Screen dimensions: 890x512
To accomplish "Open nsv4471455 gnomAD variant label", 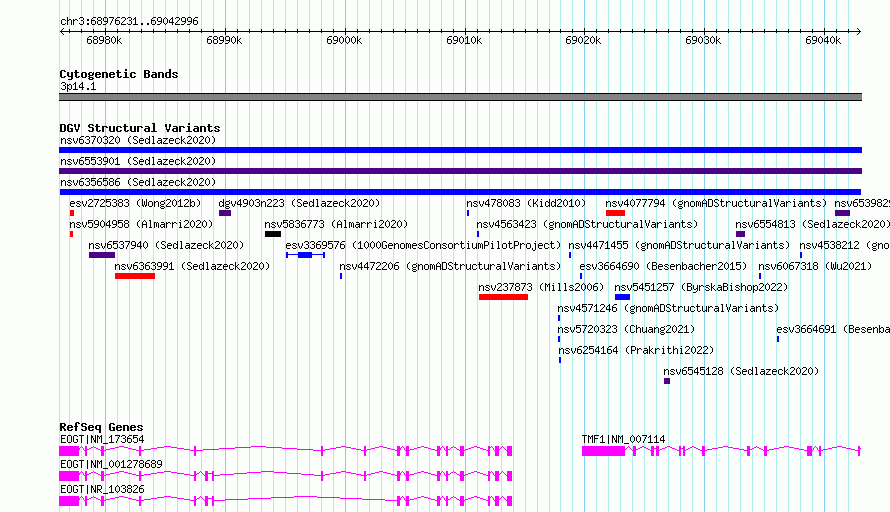I will coord(679,245).
